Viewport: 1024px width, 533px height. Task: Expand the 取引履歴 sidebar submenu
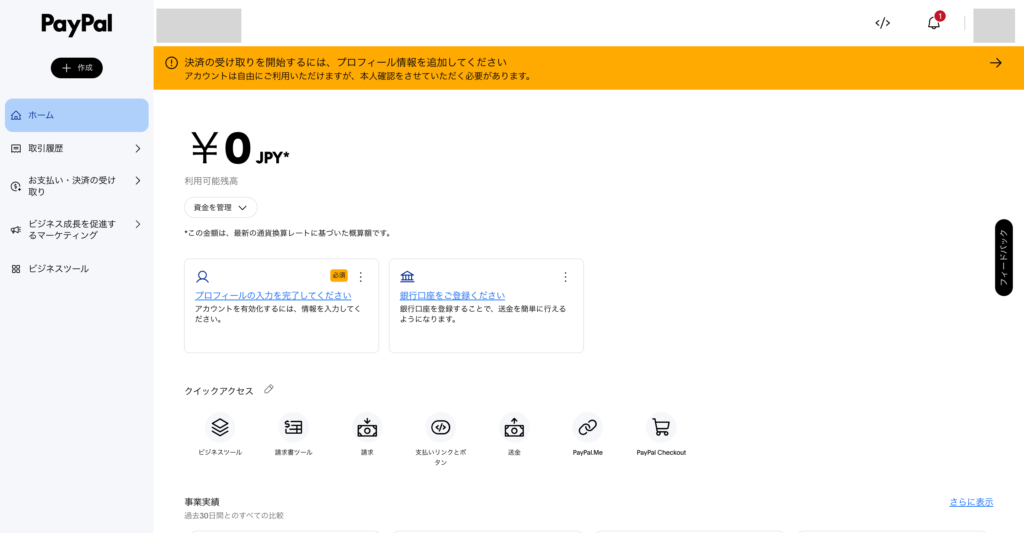tap(138, 148)
